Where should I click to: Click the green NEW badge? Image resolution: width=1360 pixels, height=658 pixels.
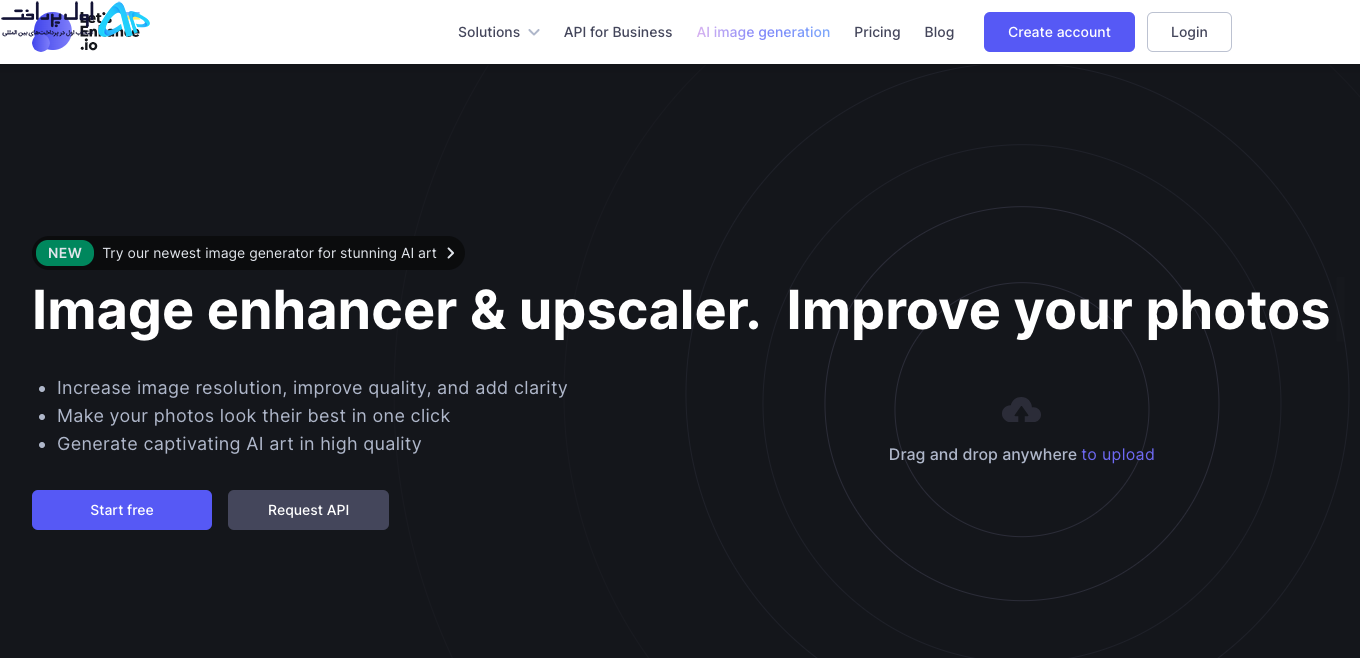click(65, 253)
